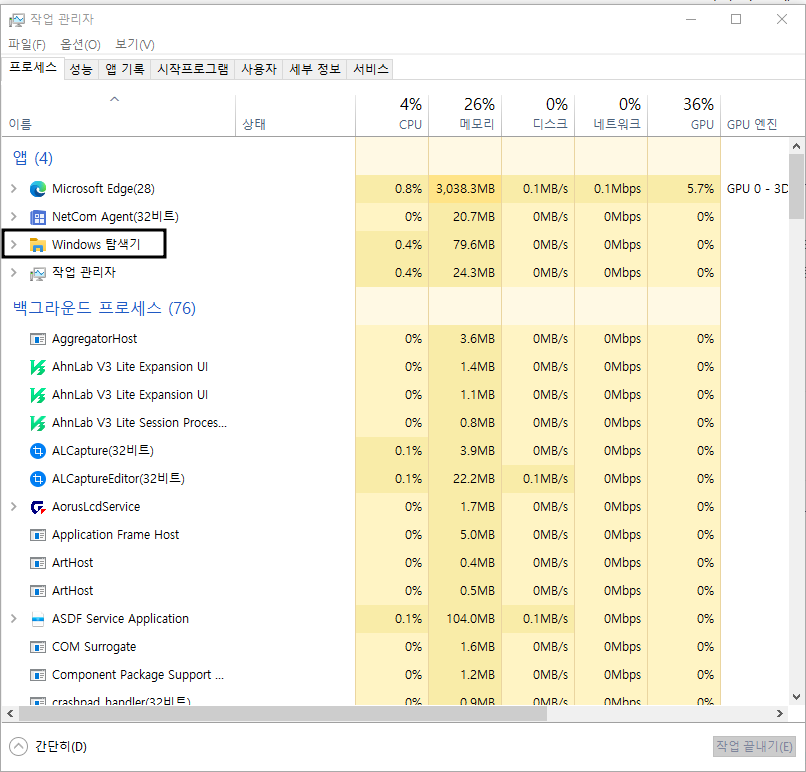The image size is (806, 772).
Task: Select the 프로세스 tab
Action: 33,68
